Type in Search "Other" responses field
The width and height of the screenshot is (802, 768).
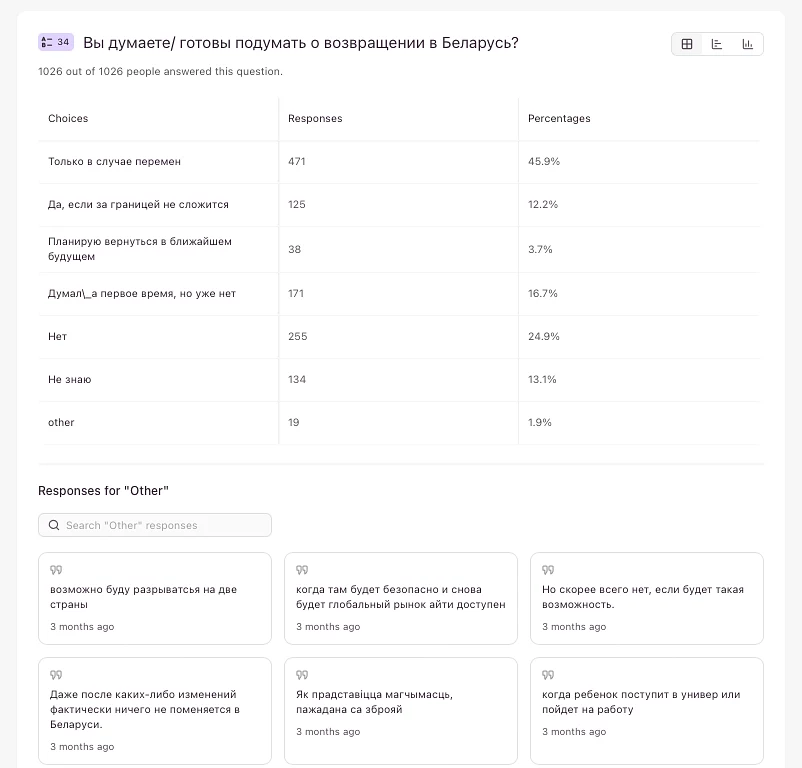point(165,525)
